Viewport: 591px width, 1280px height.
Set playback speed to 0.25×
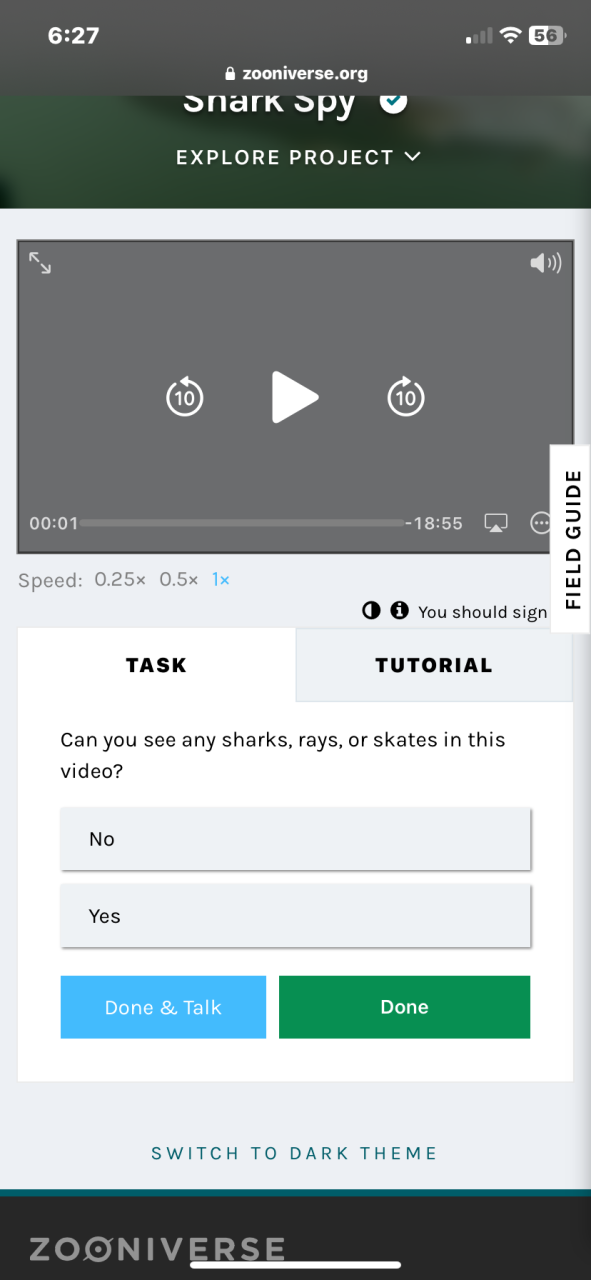[x=120, y=579]
